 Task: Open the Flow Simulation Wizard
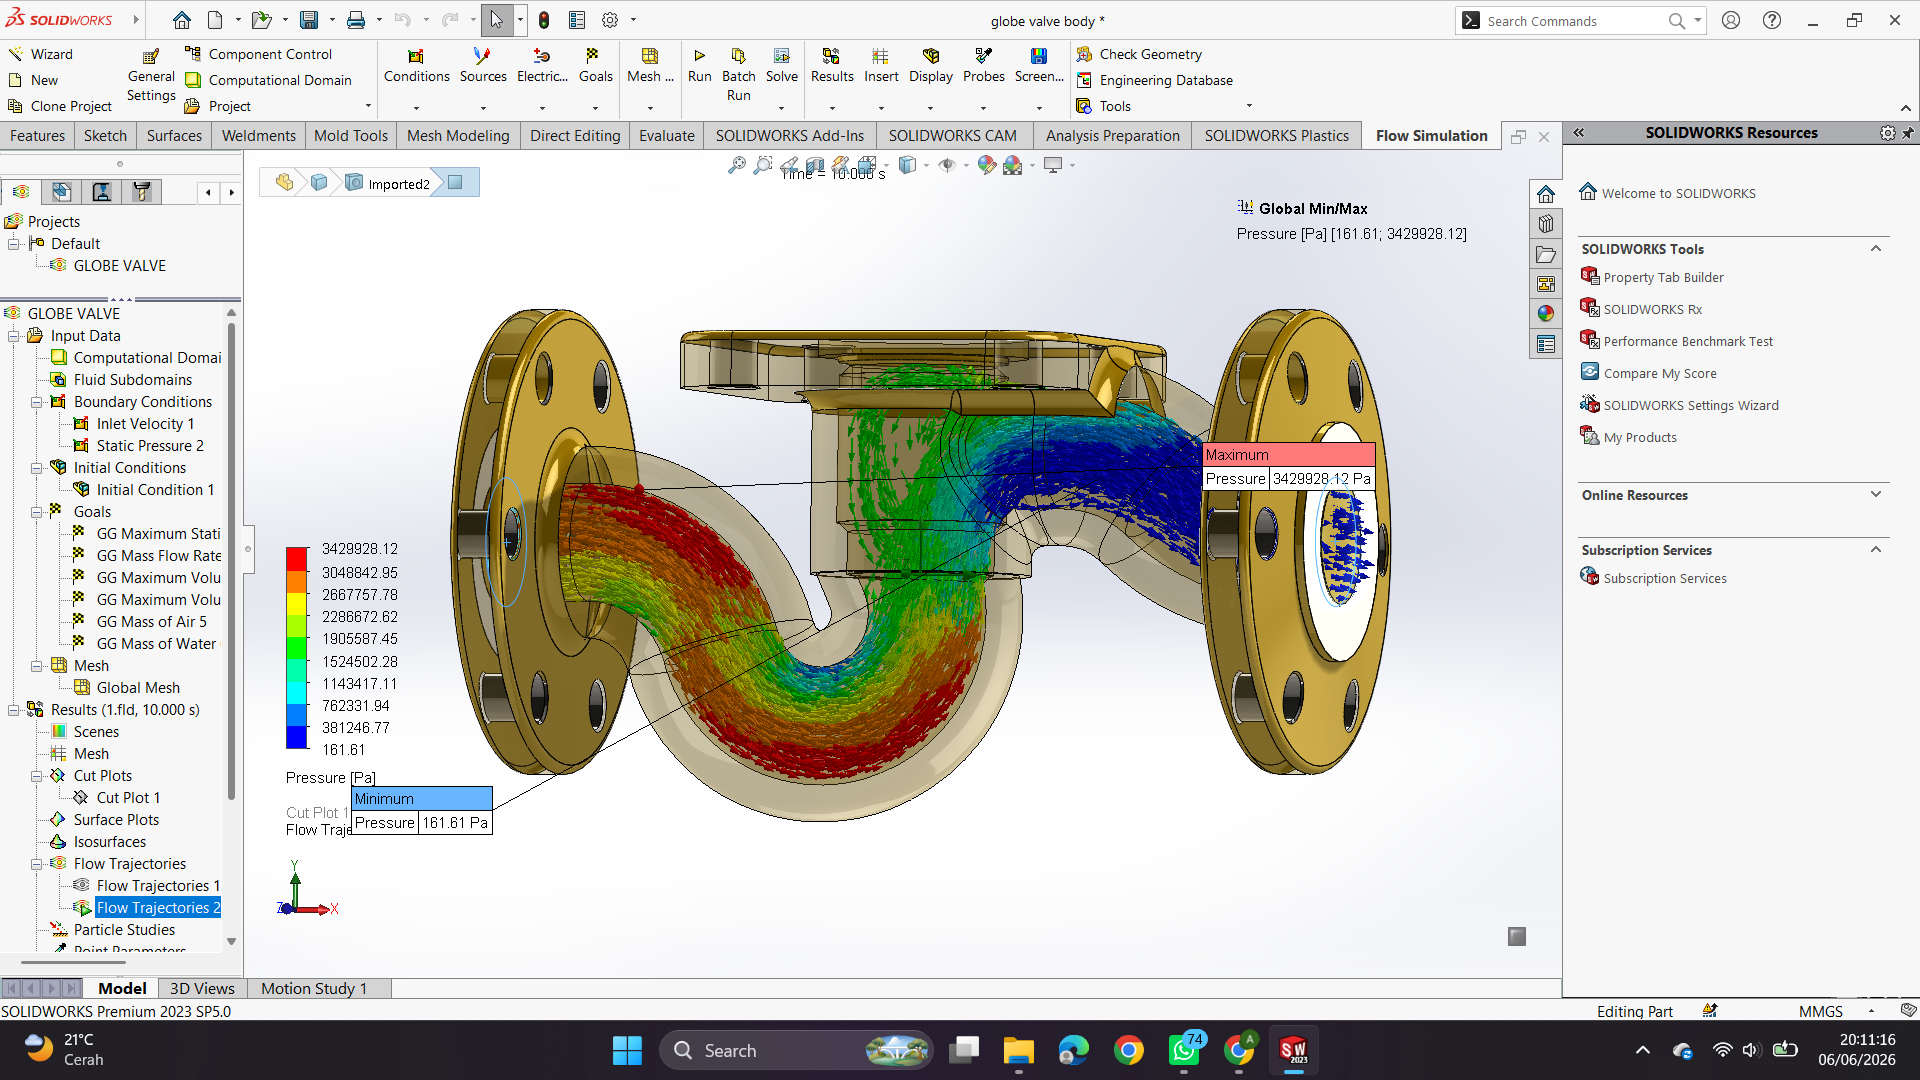[40, 54]
